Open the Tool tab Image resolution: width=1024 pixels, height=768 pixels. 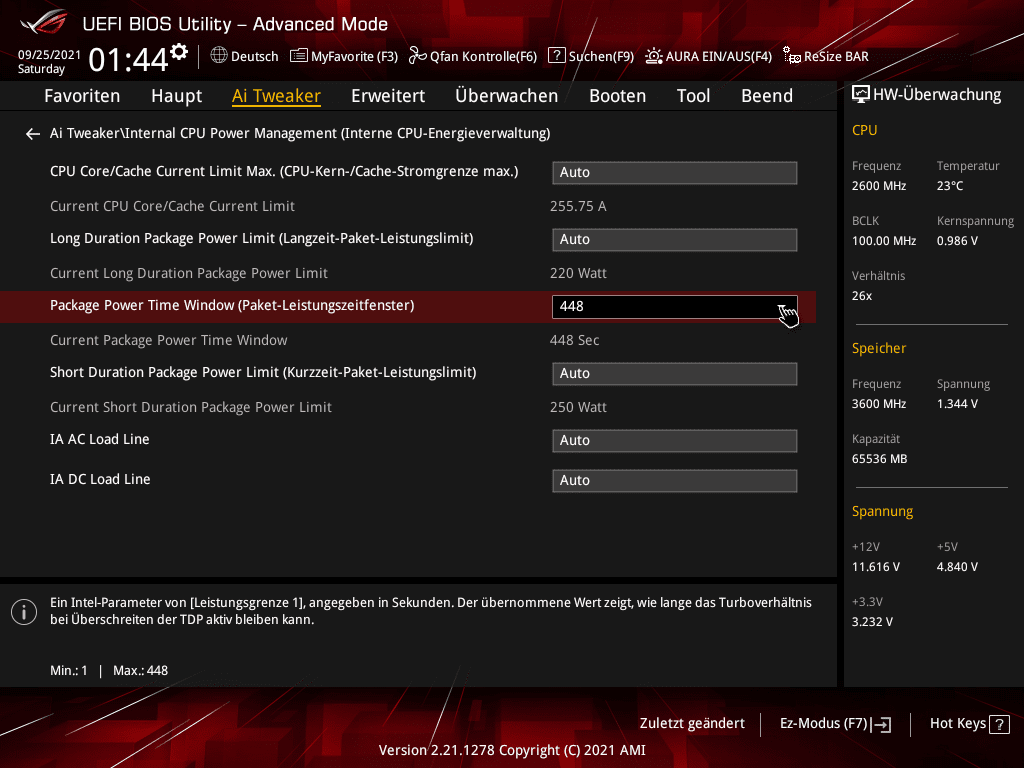(x=693, y=96)
